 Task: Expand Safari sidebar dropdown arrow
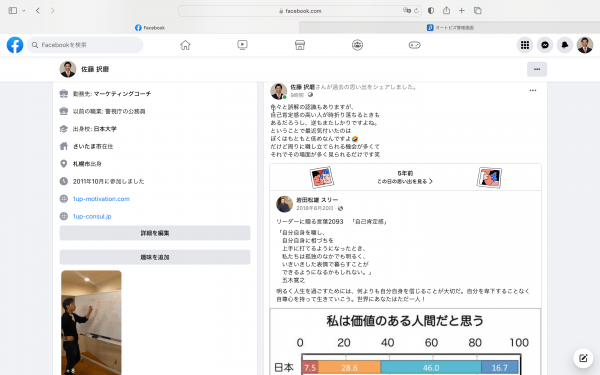[x=24, y=11]
